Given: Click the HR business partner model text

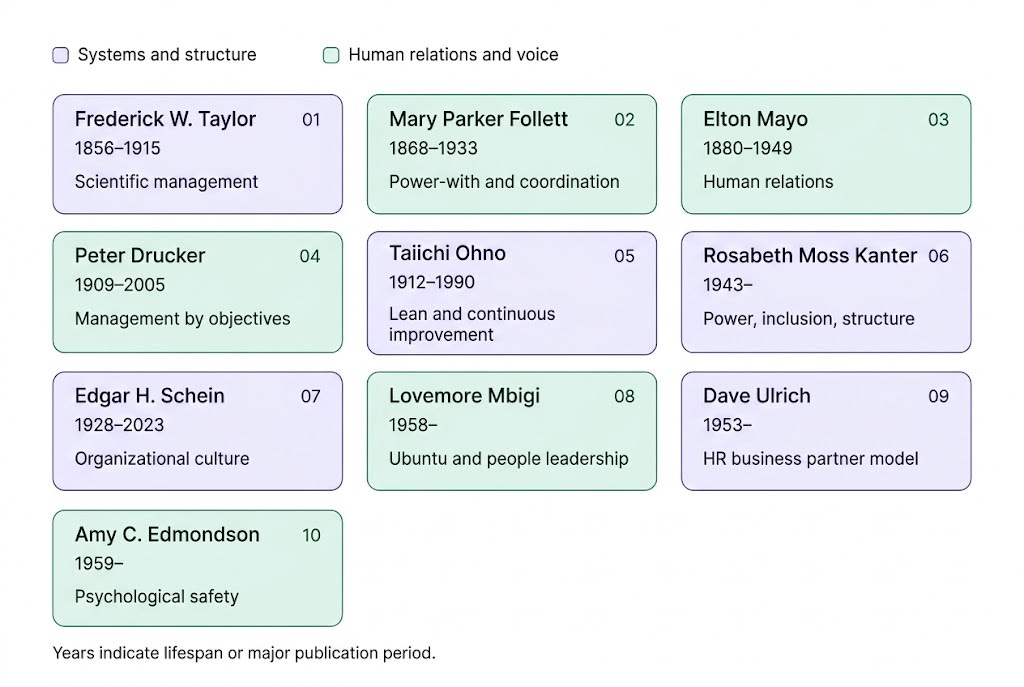Looking at the screenshot, I should click(x=810, y=459).
